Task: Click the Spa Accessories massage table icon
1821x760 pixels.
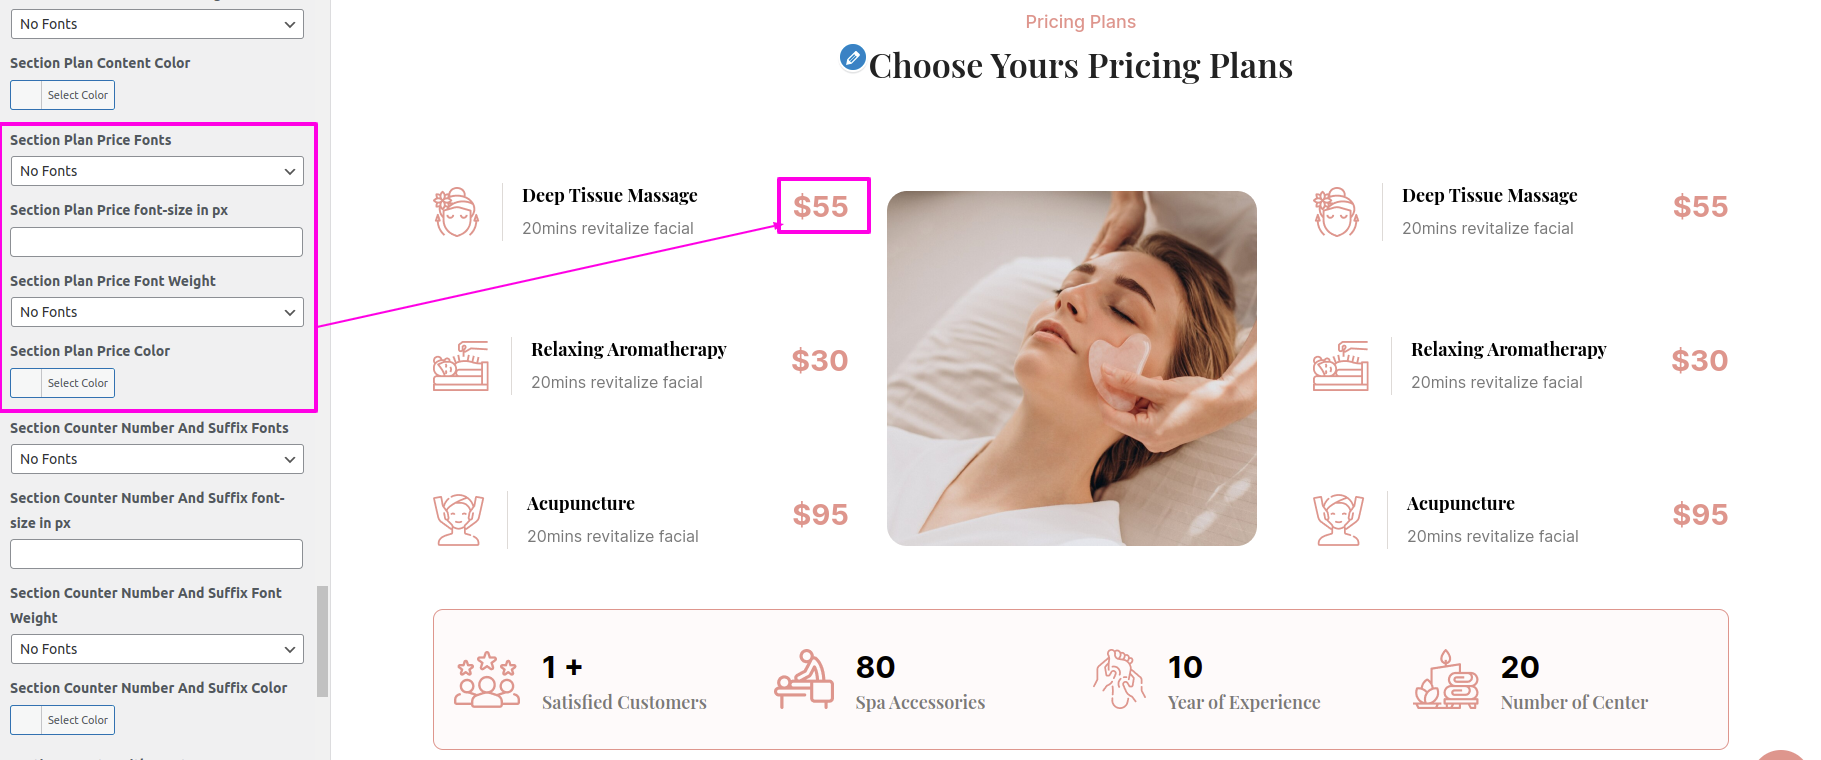Action: pos(804,679)
